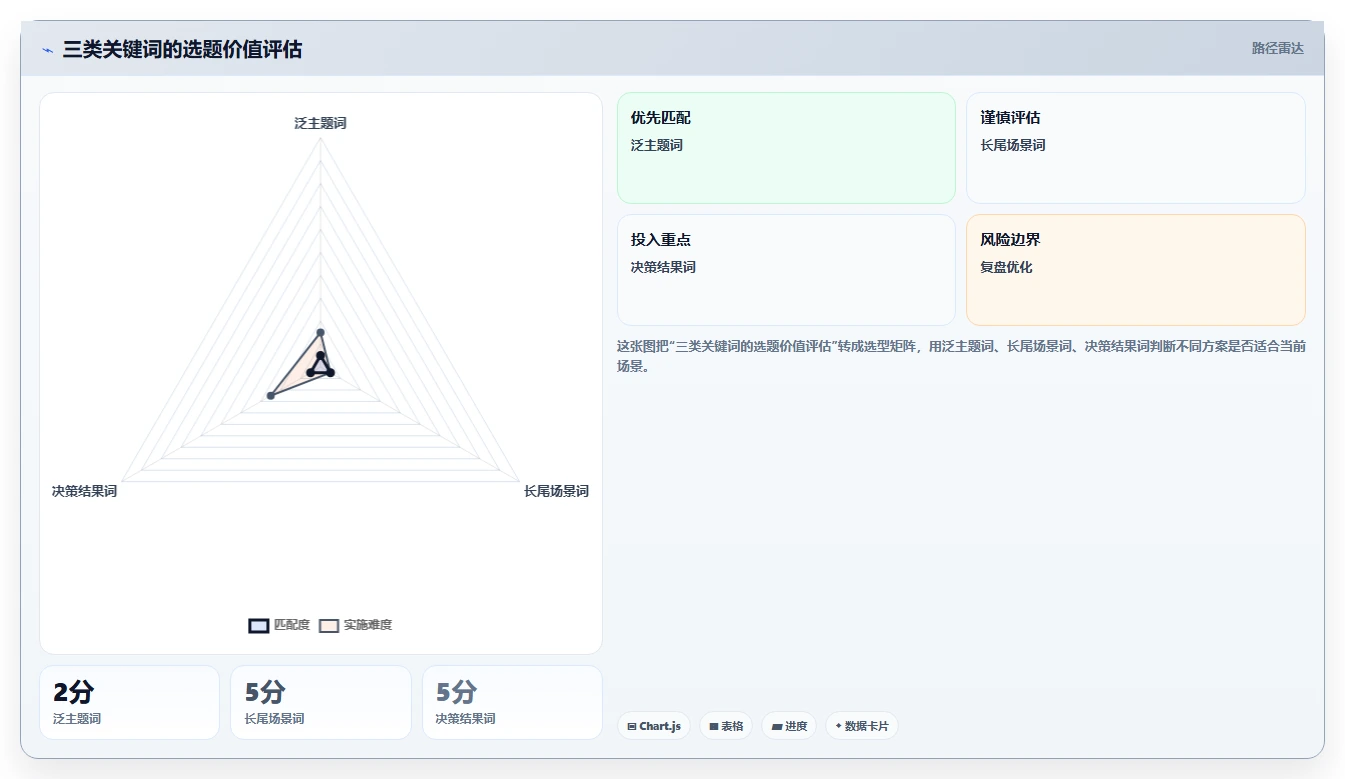Click the 实施难度 data point toward 决策结果词
The image size is (1345, 779).
(x=271, y=396)
